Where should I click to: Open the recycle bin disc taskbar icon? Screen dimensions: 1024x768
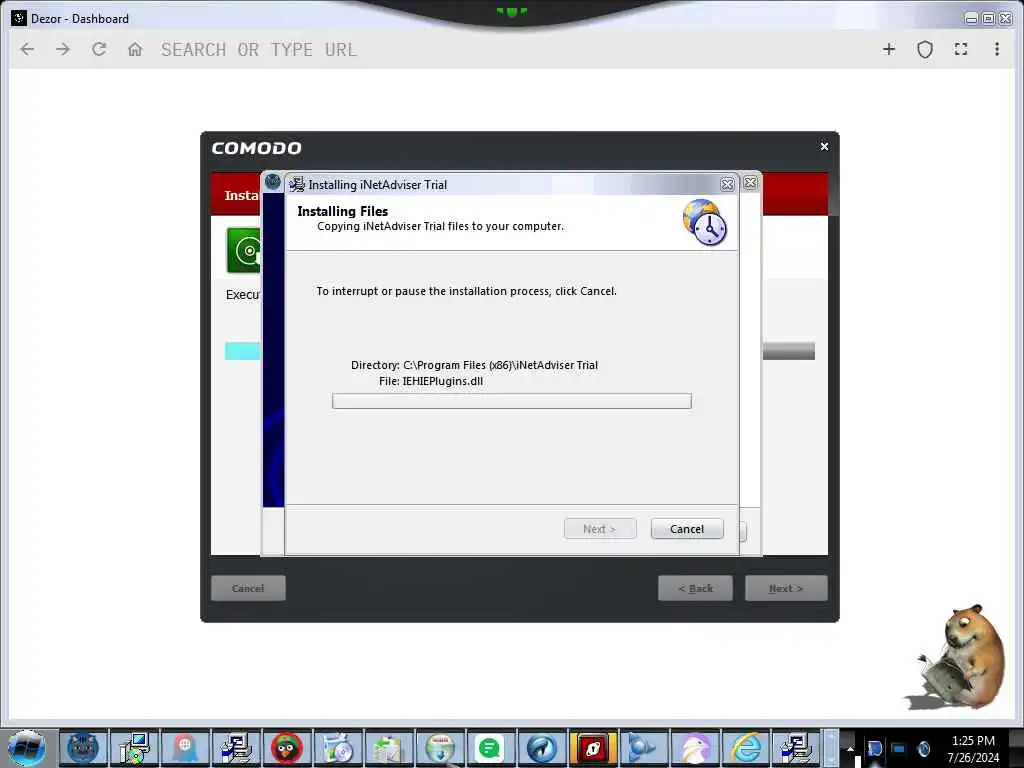(338, 748)
